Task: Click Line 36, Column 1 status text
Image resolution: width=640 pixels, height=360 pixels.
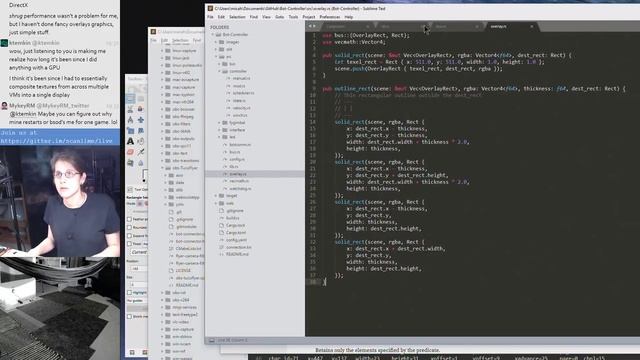Action: [232, 340]
